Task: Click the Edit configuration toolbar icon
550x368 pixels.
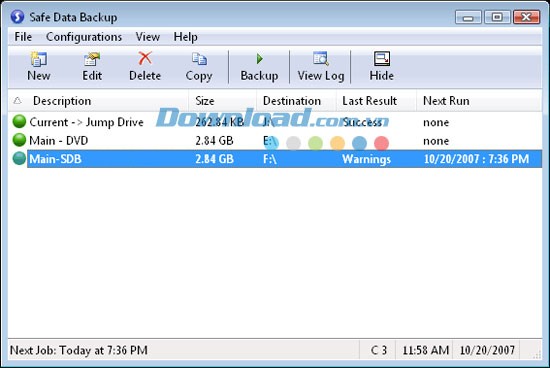Action: (92, 59)
